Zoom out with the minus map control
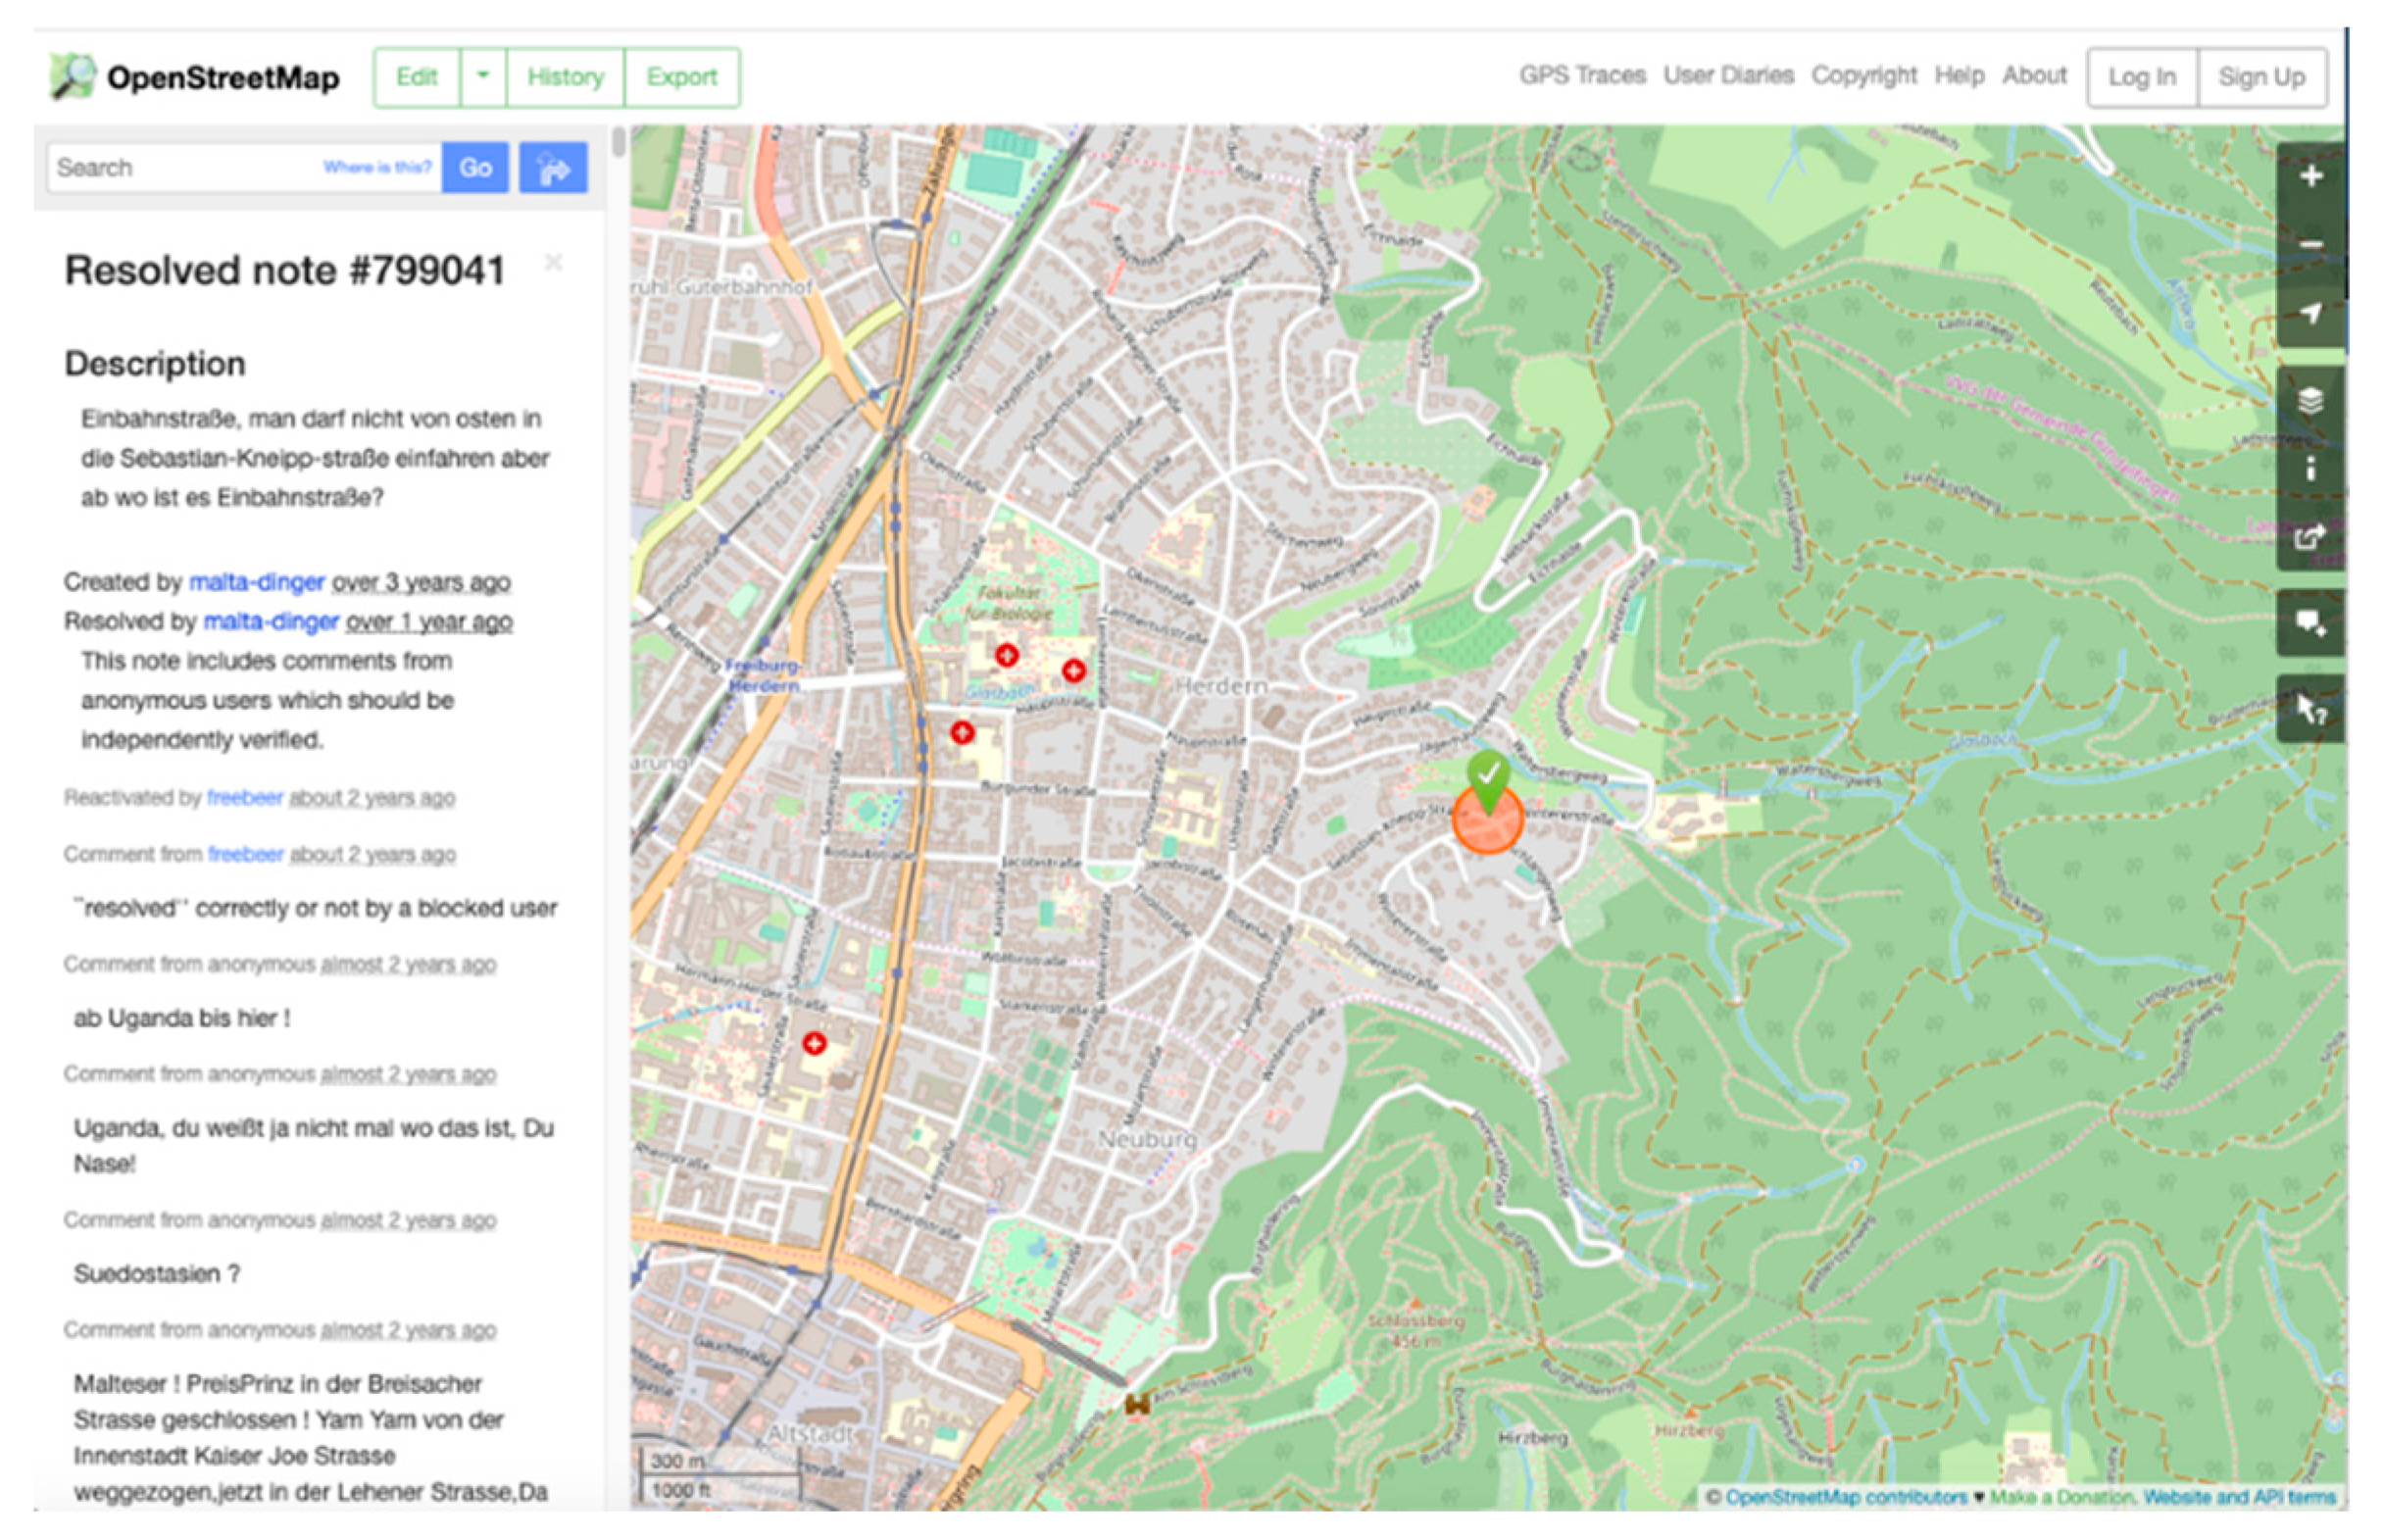This screenshot has height=1540, width=2383. 2310,245
